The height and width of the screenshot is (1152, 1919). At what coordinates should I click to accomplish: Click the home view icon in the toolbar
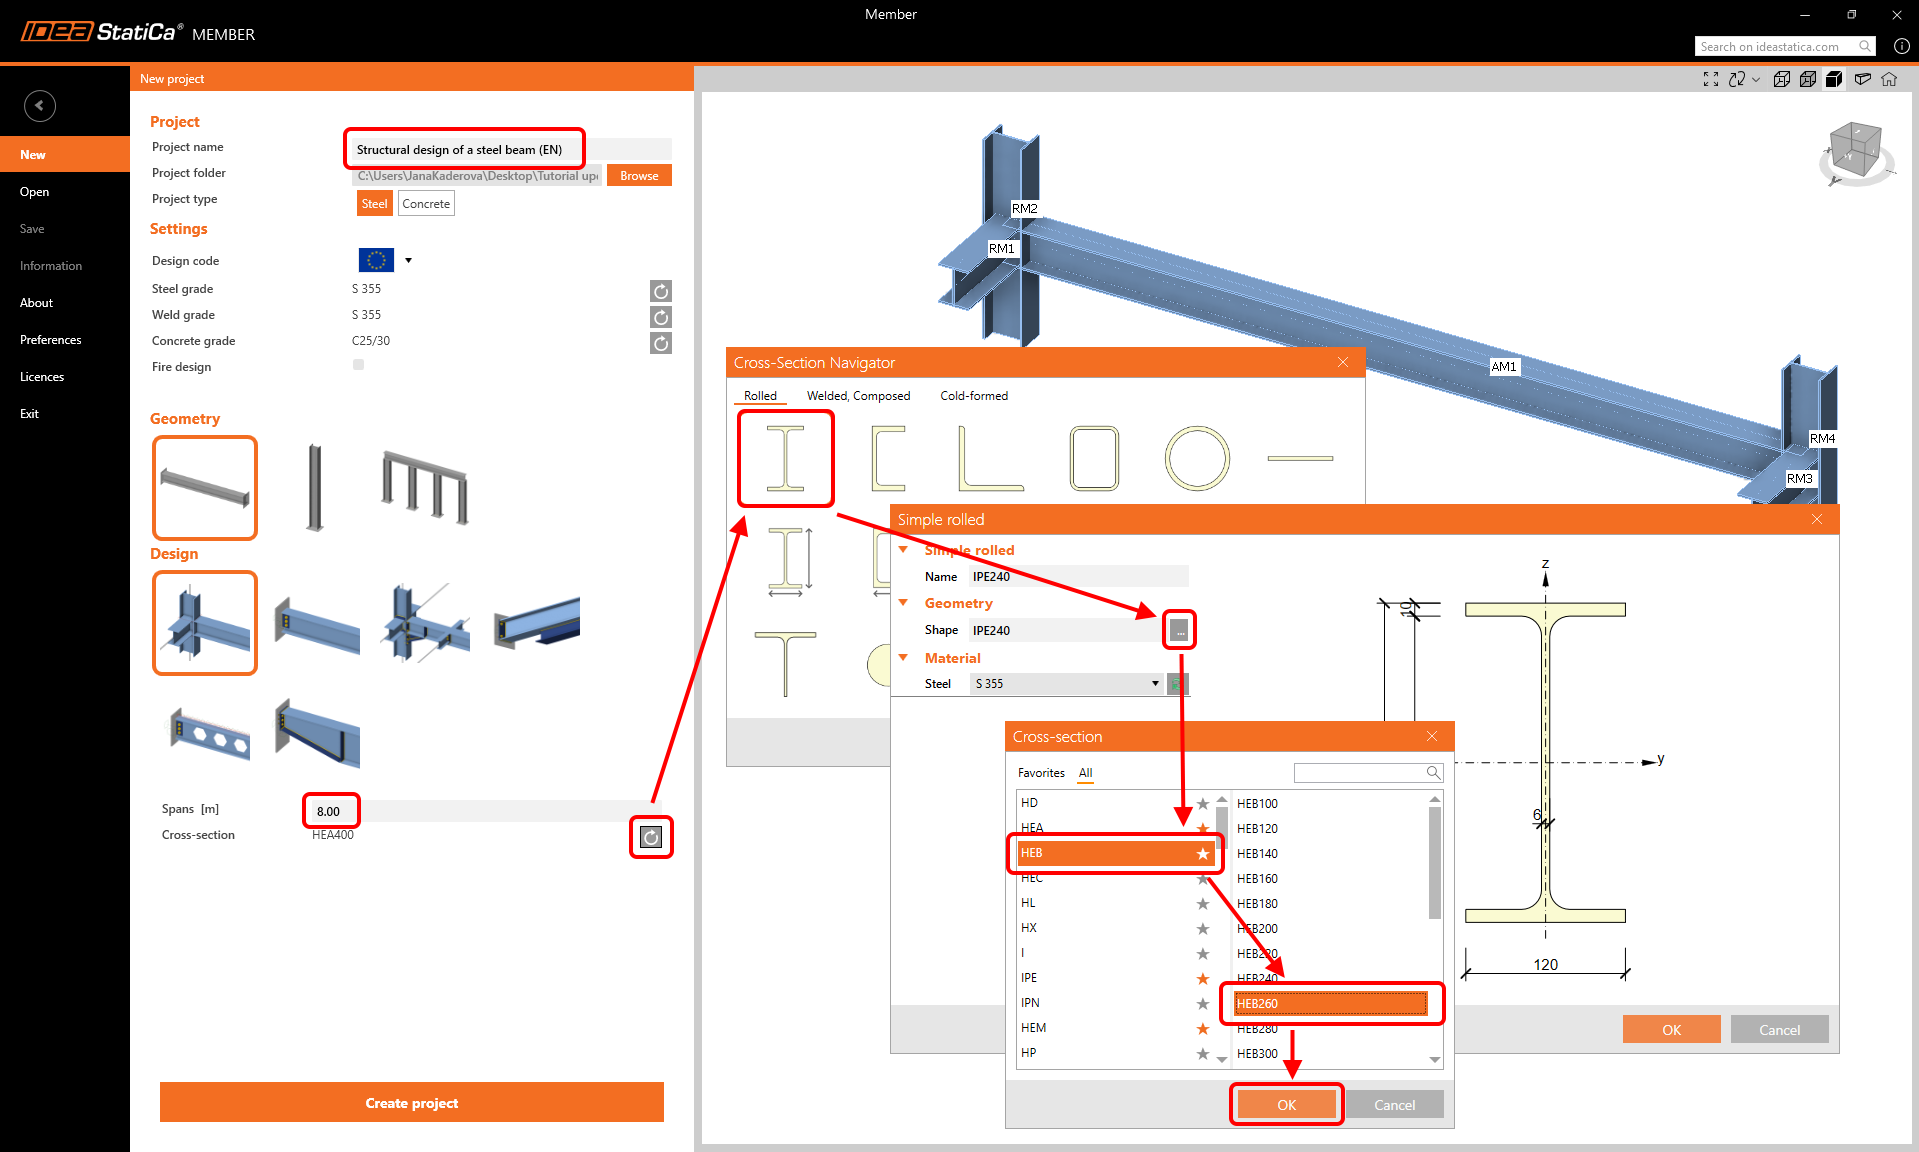click(1889, 79)
